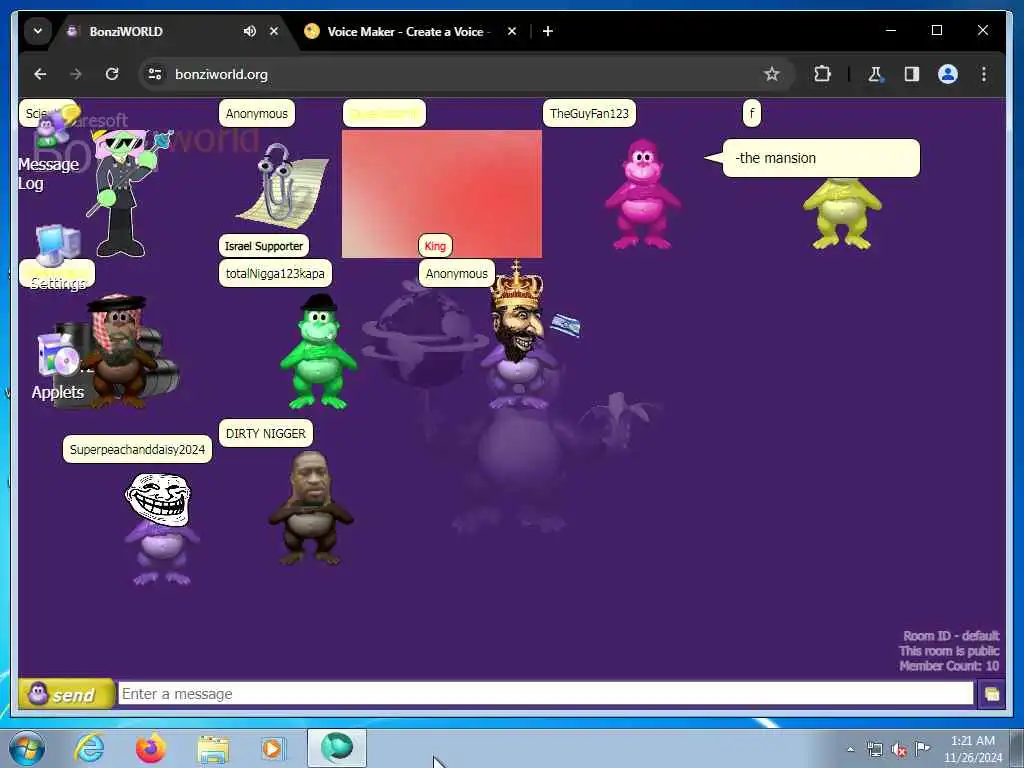Close the Voice Maker tab

coord(512,31)
